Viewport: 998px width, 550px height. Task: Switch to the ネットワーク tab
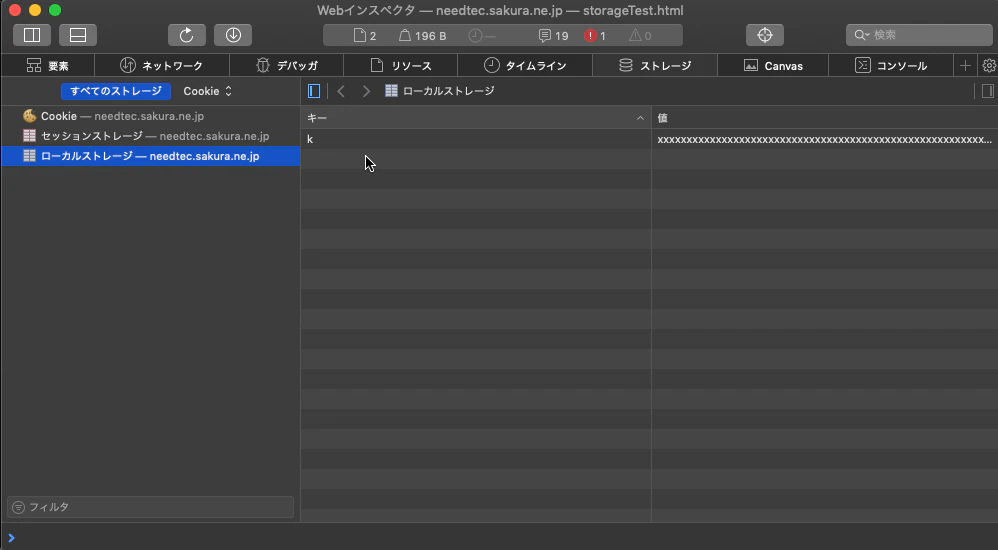(162, 66)
